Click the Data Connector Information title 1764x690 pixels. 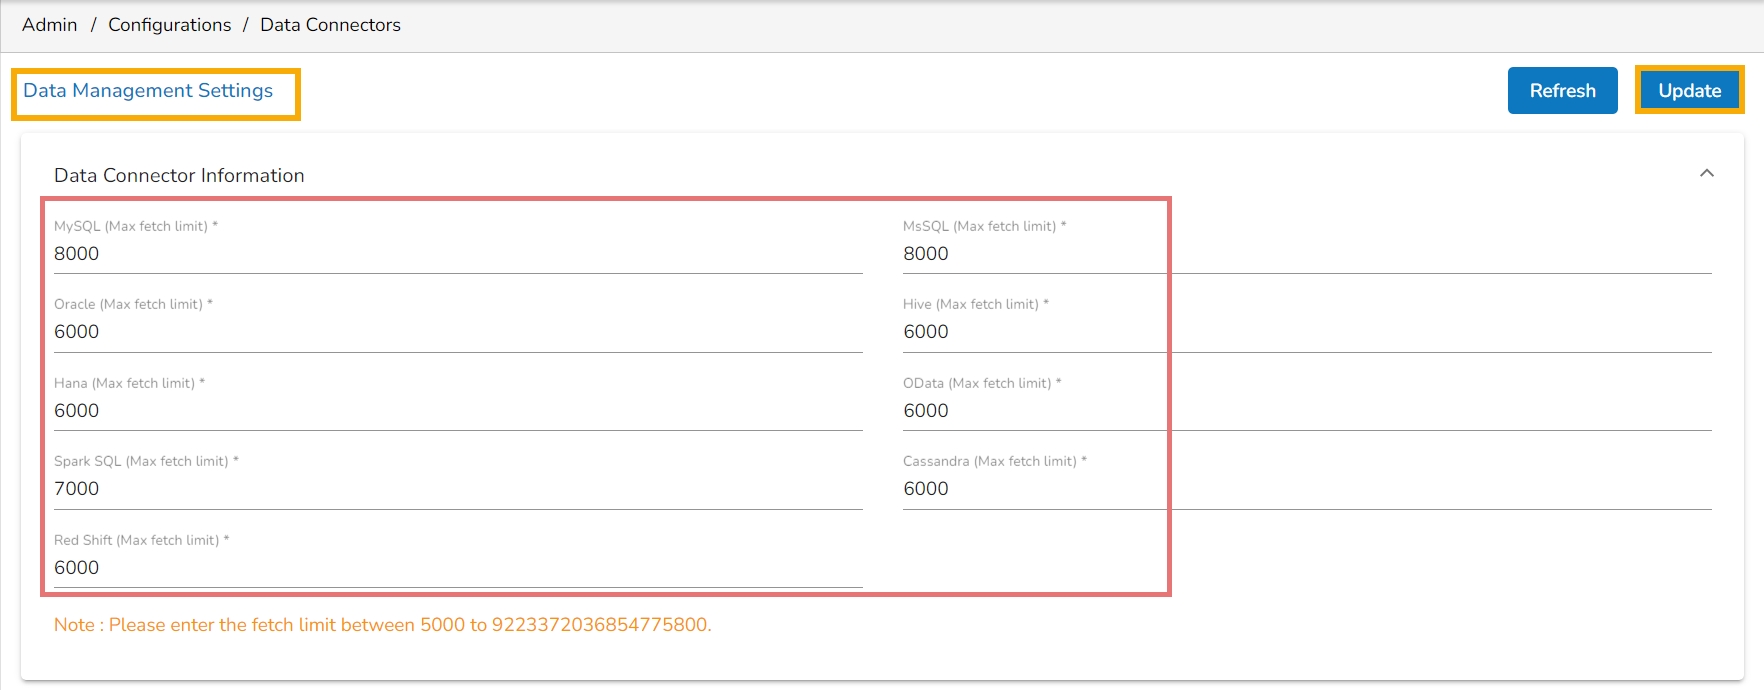pos(179,176)
